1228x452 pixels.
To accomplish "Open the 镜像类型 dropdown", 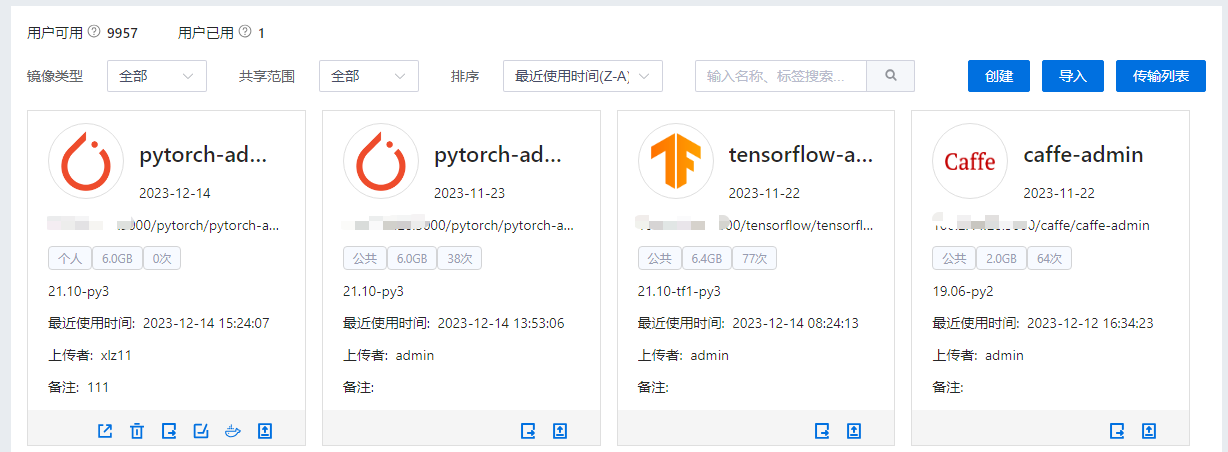I will coord(156,76).
